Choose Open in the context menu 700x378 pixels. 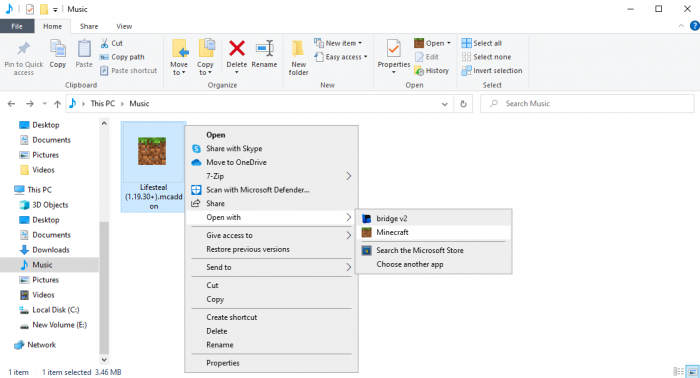click(x=271, y=135)
